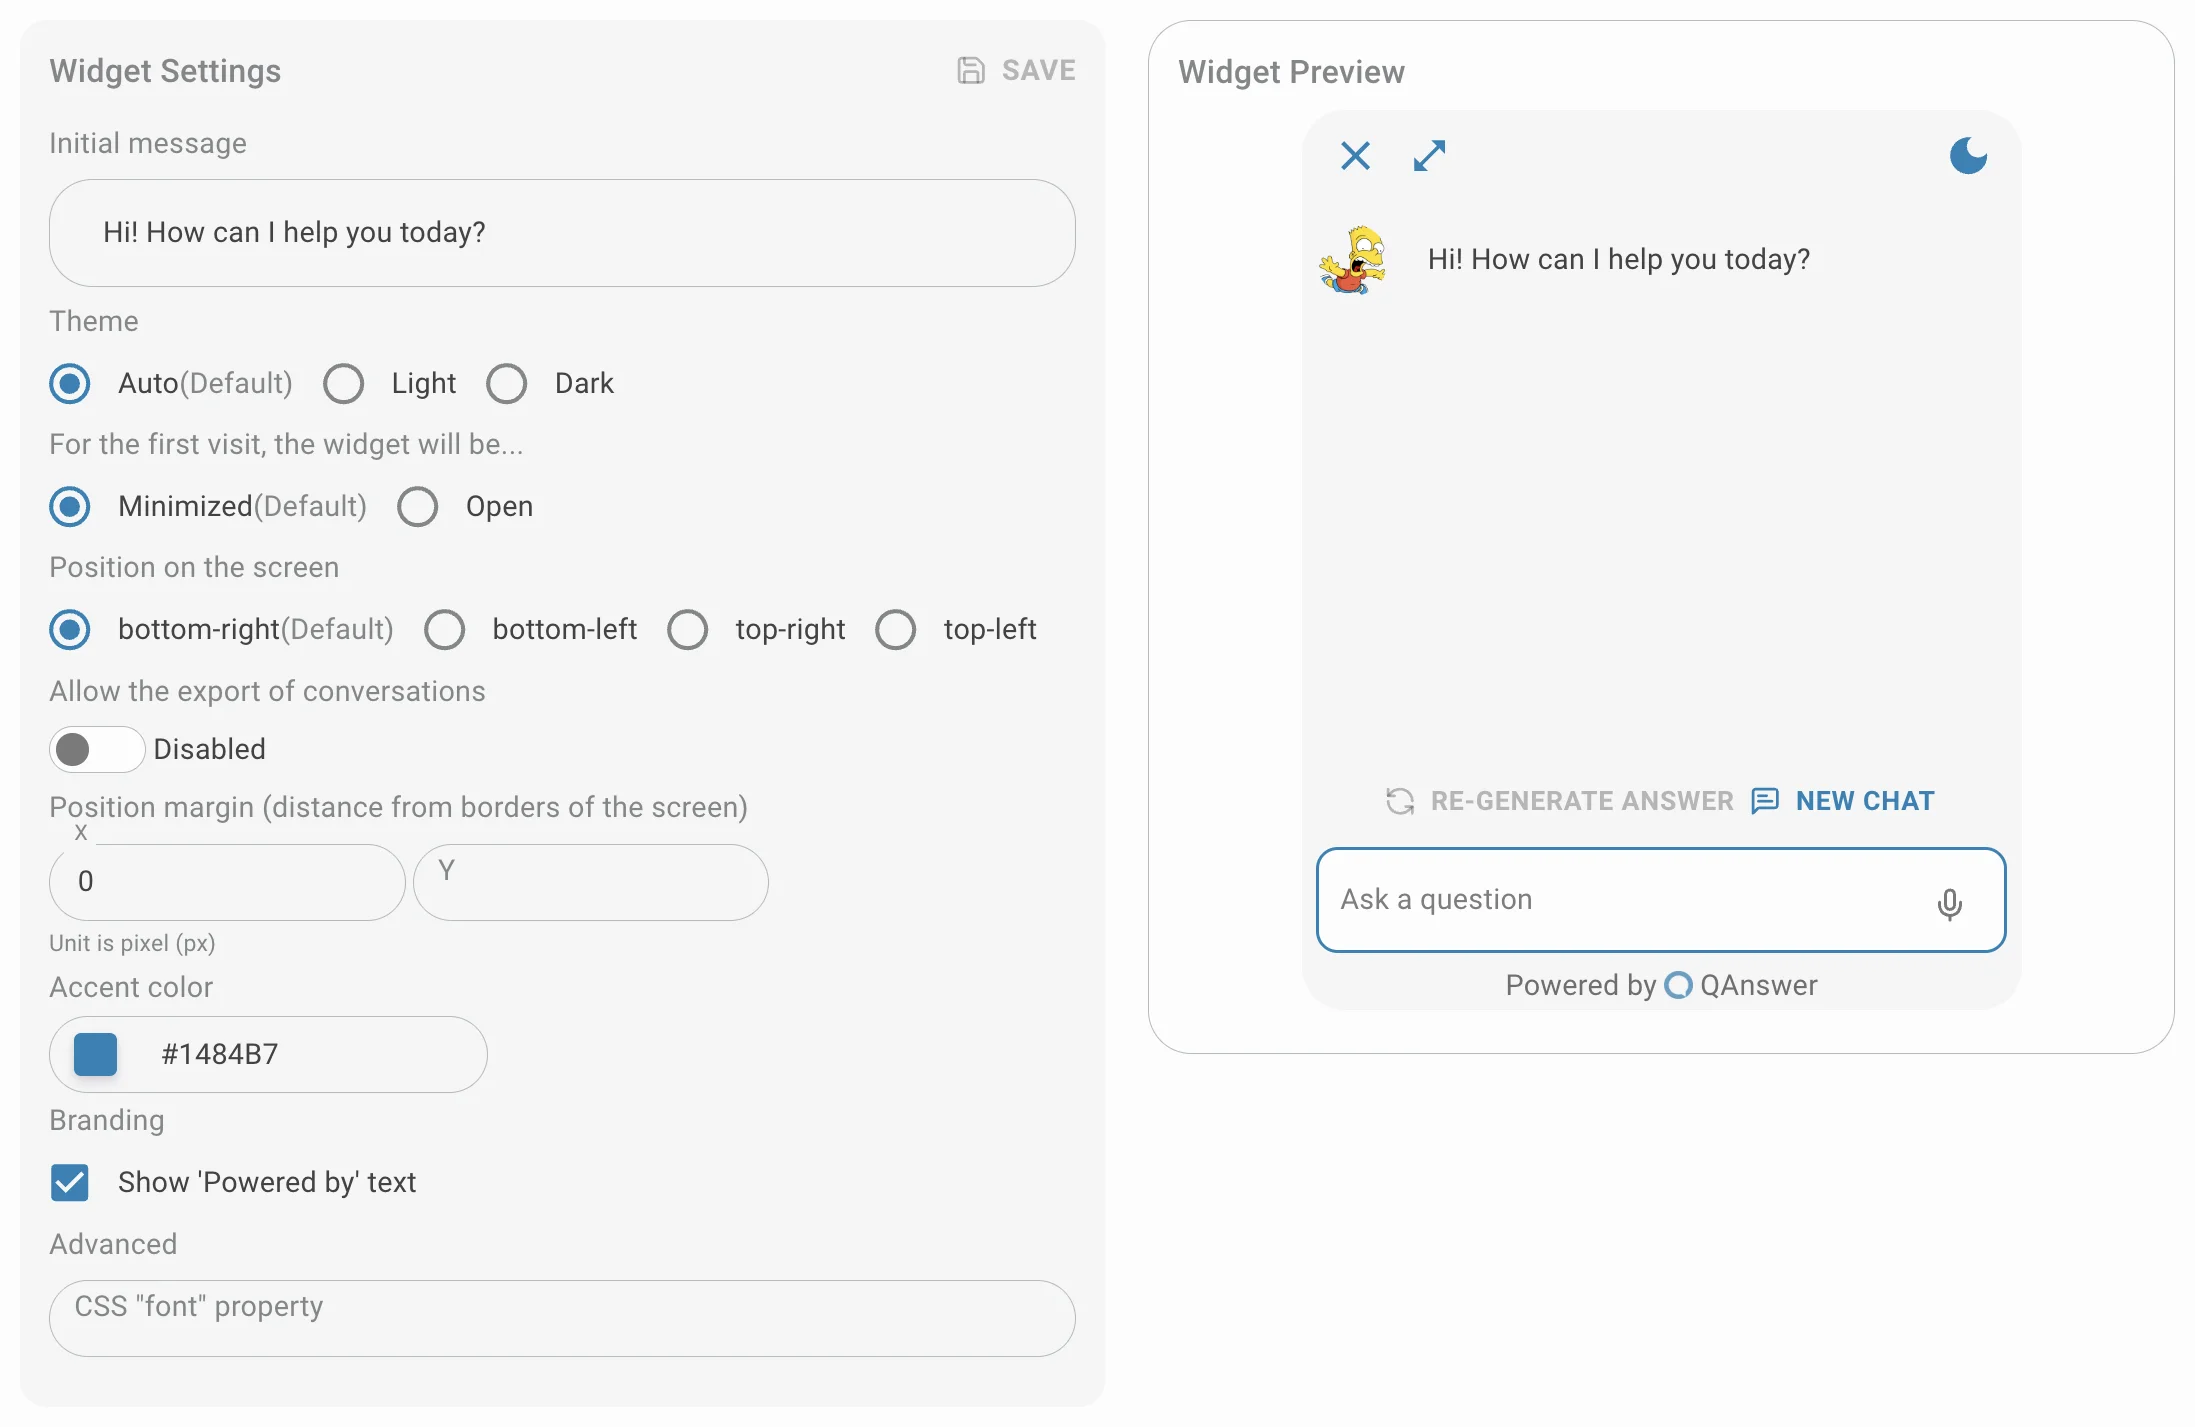Click the close X icon in widget preview

[1355, 156]
